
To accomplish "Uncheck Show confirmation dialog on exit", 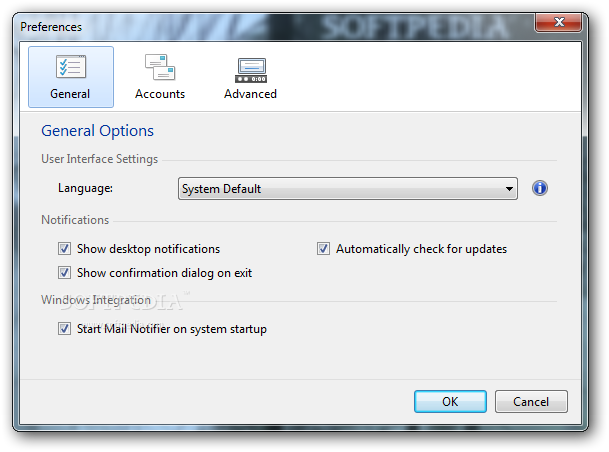I will 64,273.
